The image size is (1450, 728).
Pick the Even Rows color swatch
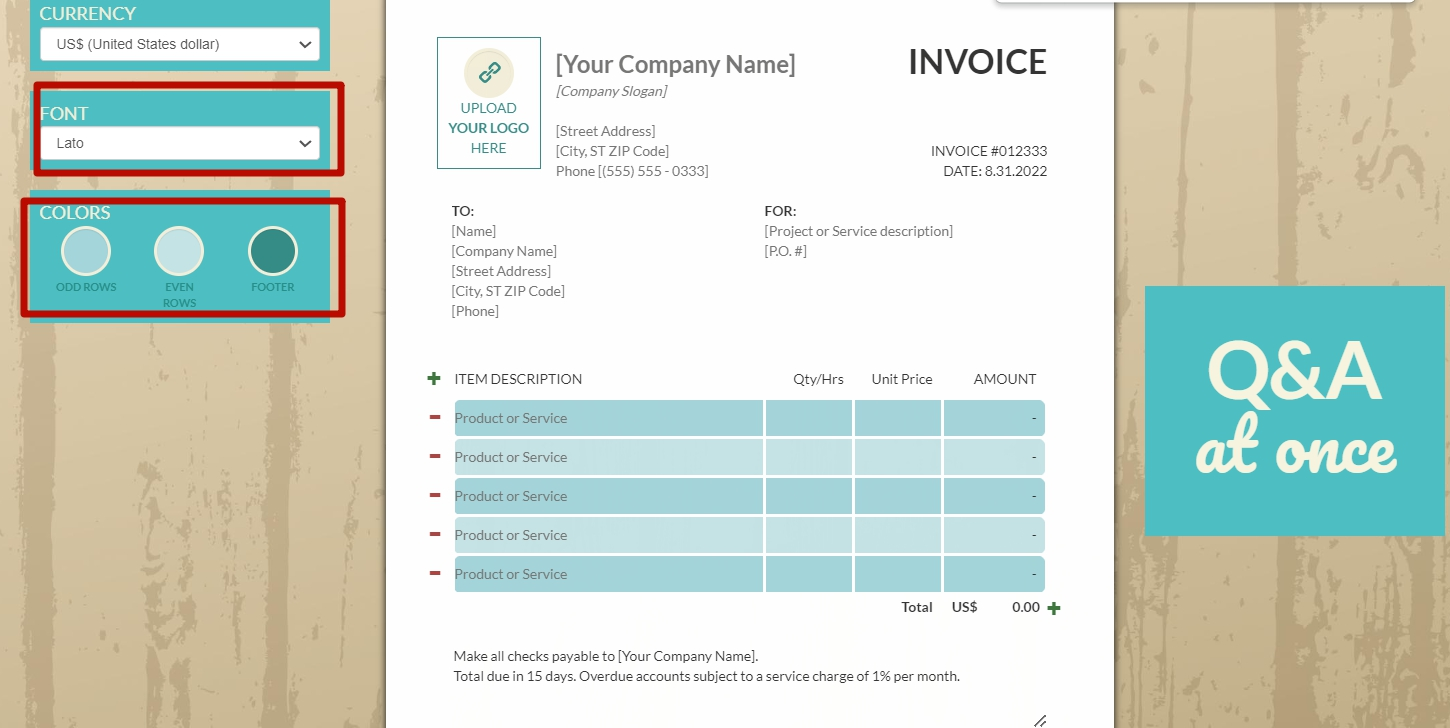[179, 251]
